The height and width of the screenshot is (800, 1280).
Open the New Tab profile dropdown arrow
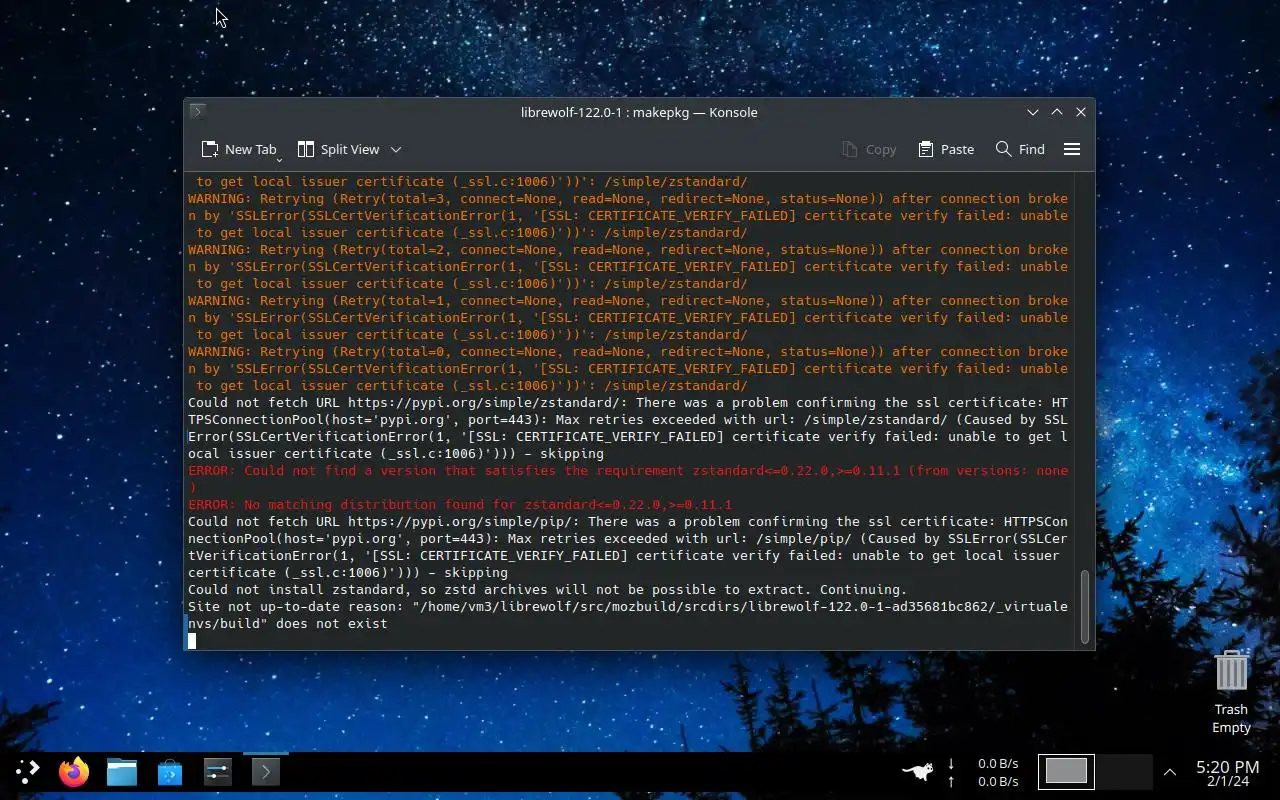pyautogui.click(x=279, y=160)
